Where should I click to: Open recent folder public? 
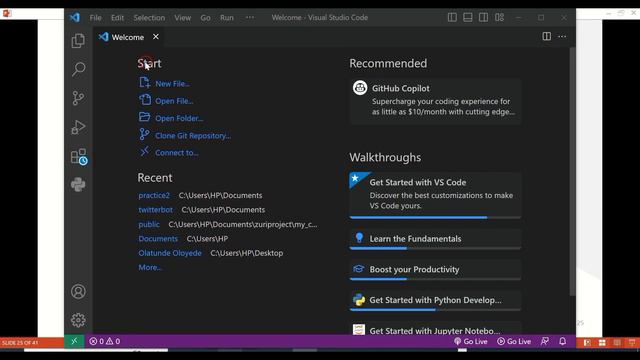[149, 224]
